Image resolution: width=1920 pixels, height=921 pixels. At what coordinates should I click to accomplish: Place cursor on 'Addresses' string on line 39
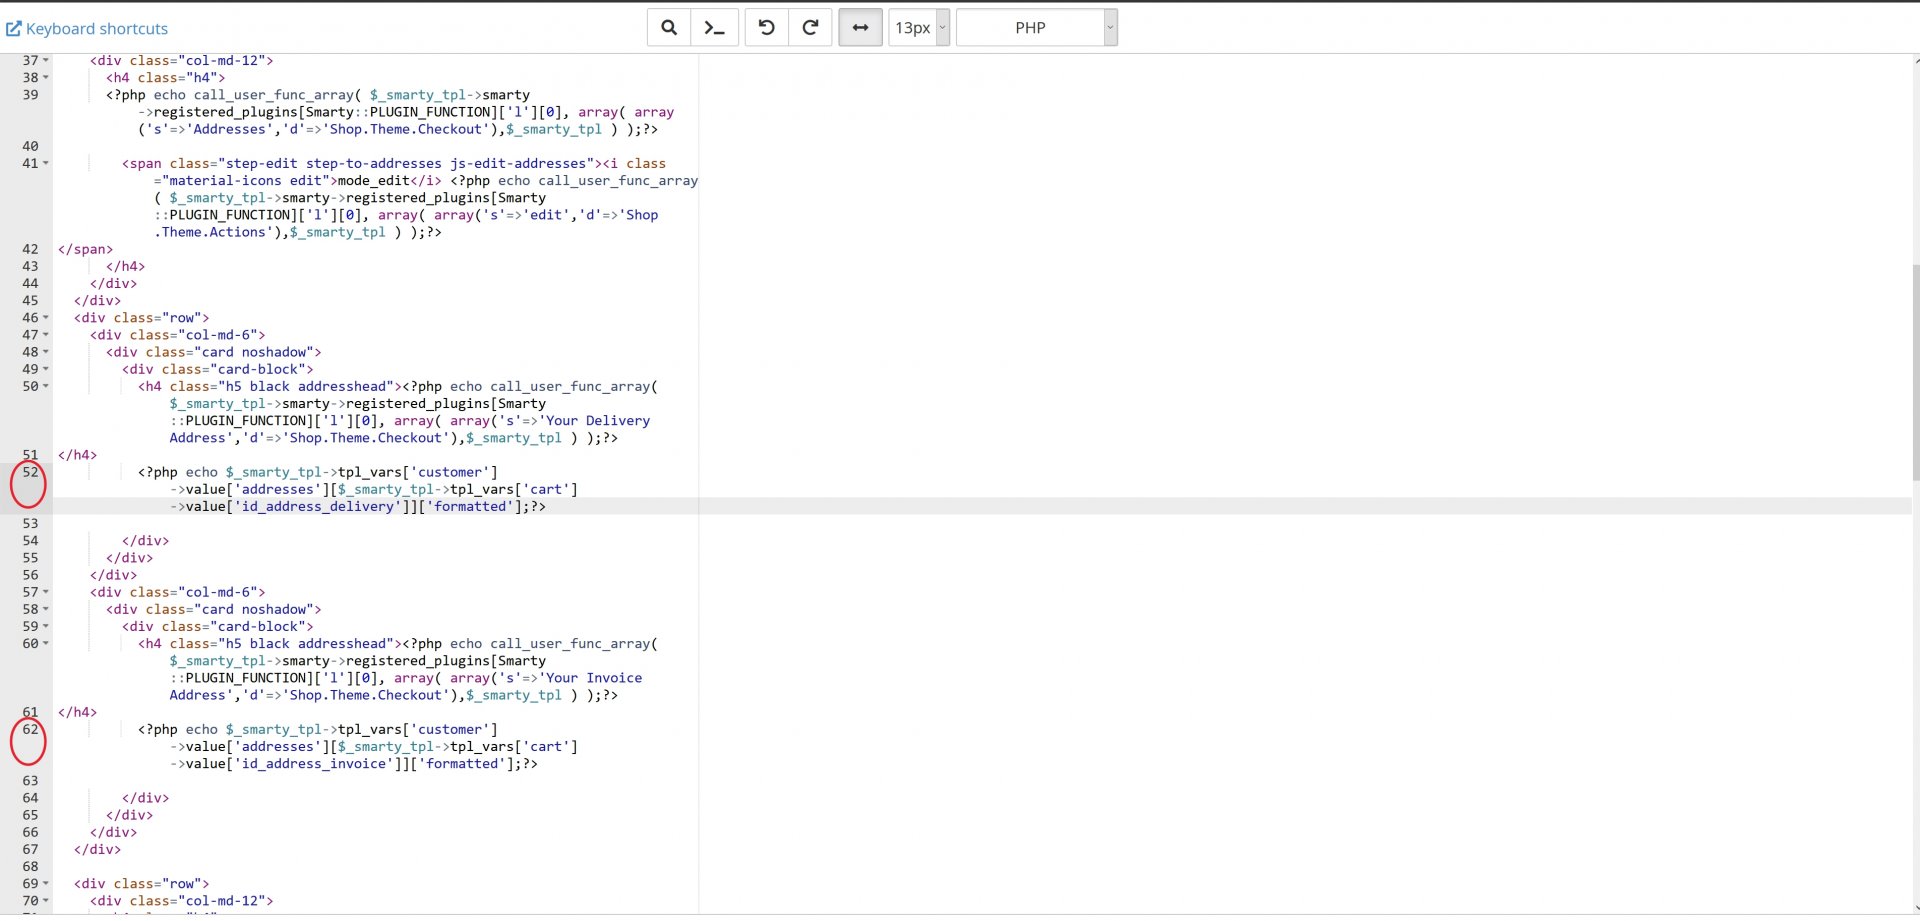(x=230, y=130)
